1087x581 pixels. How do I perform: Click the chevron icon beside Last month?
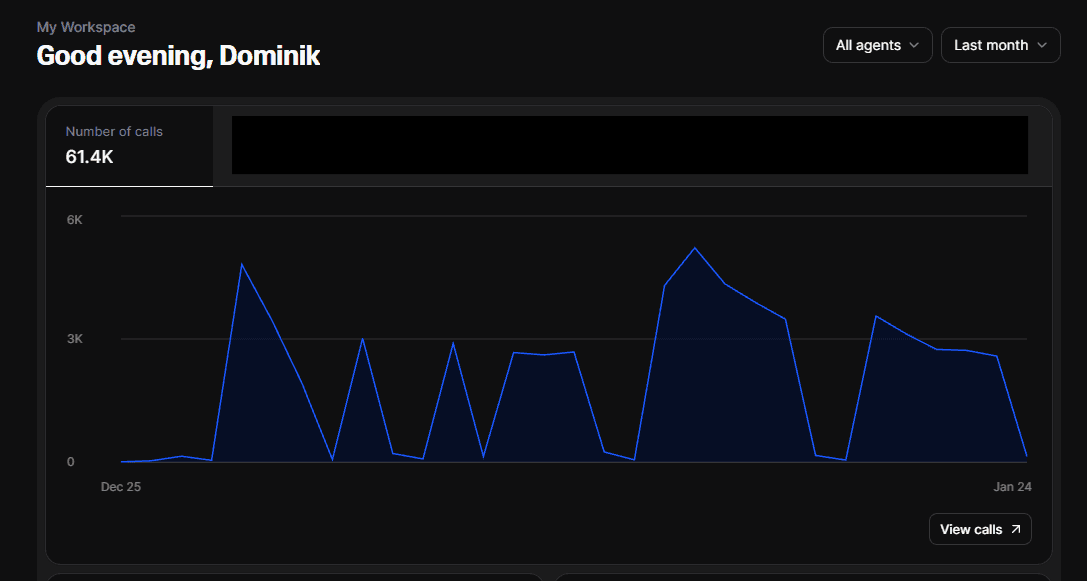tap(1044, 45)
